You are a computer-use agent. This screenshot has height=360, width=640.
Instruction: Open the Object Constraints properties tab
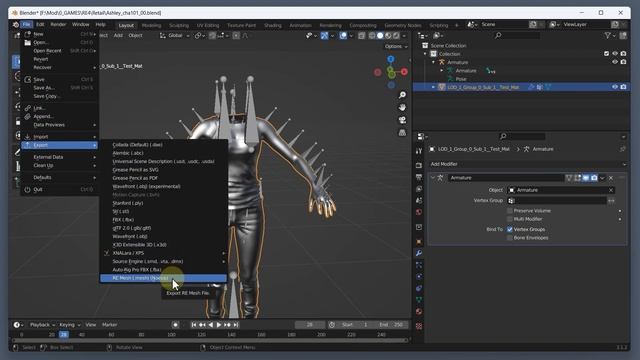tap(419, 288)
